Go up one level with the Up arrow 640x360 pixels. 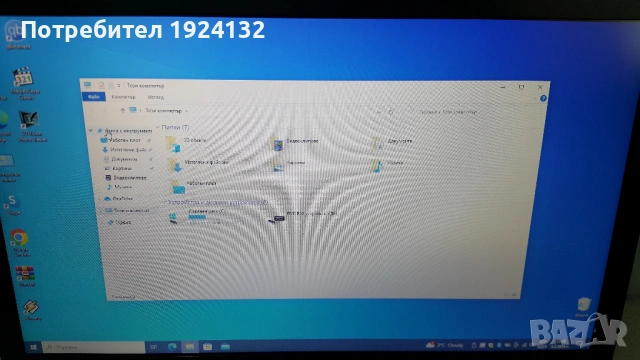coord(122,110)
